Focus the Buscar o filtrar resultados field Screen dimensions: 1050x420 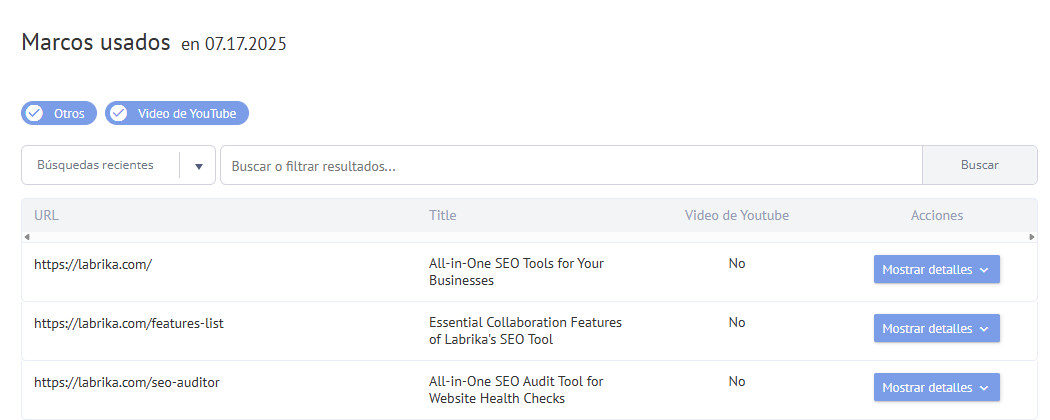point(571,165)
